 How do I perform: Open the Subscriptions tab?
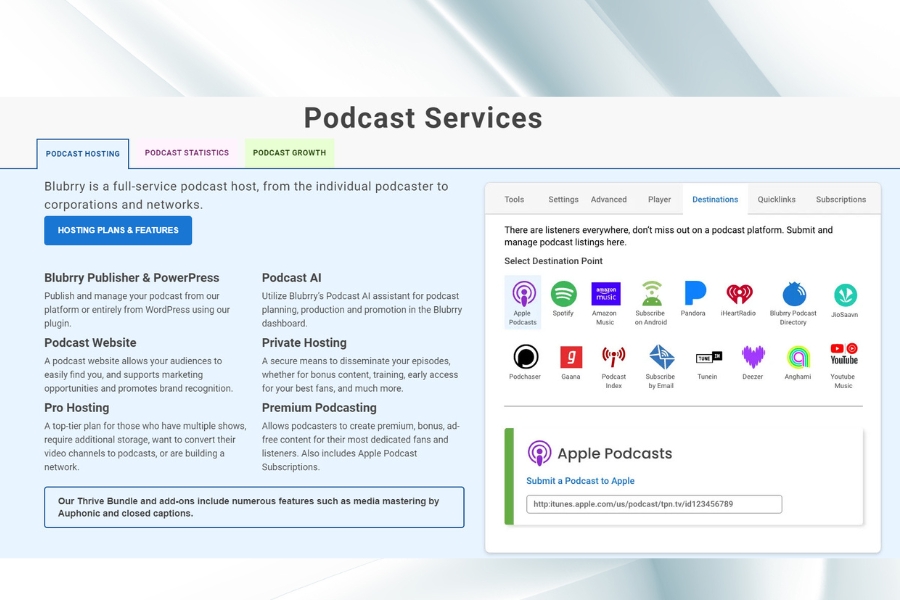point(841,199)
